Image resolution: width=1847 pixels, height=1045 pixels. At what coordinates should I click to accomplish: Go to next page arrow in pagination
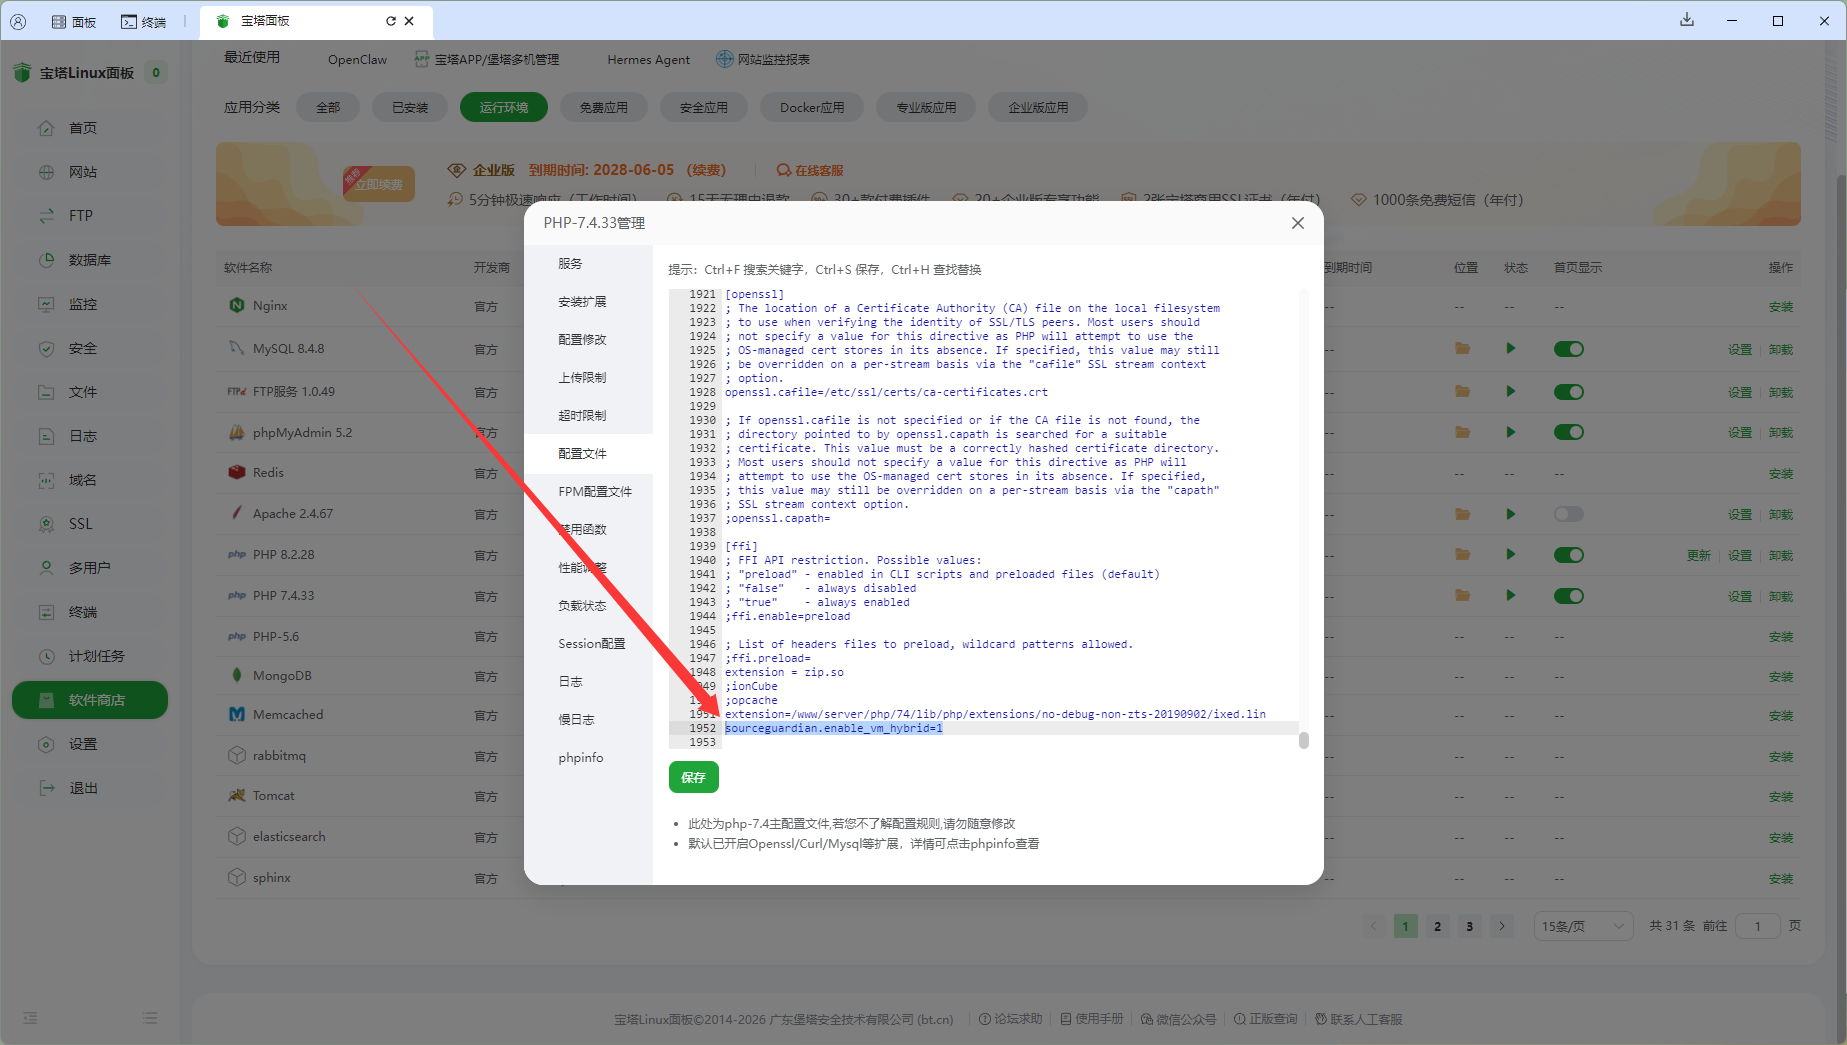coord(1501,926)
